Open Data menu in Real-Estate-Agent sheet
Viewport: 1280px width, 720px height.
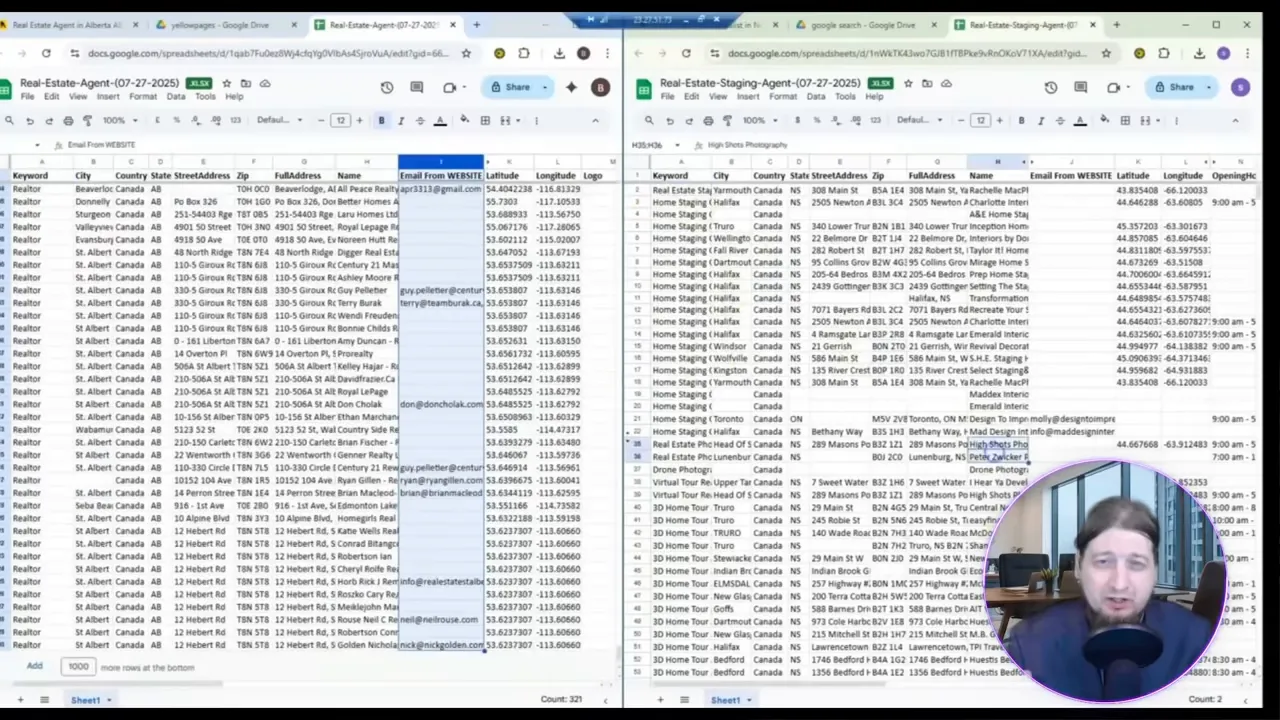click(176, 97)
